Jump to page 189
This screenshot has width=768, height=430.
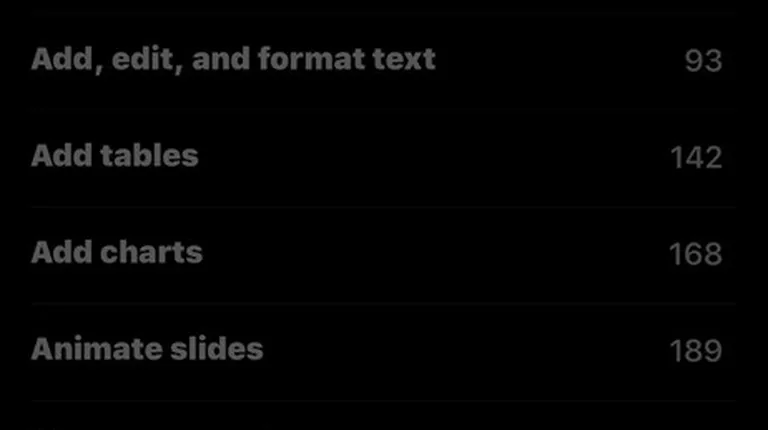696,351
